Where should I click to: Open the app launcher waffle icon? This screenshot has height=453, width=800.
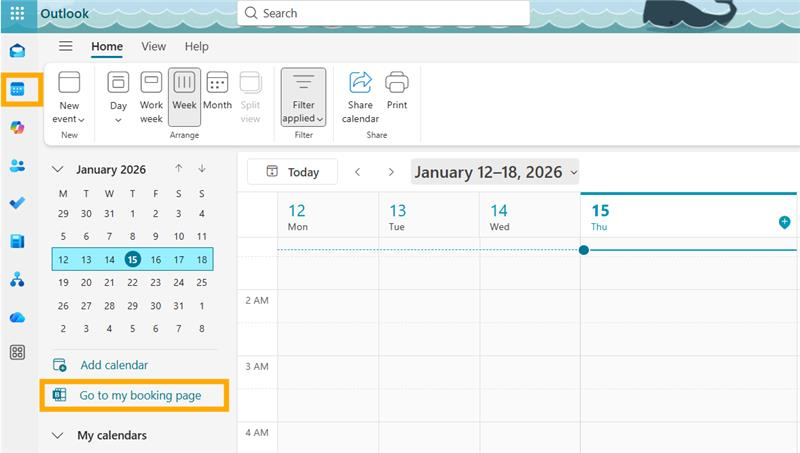(x=17, y=14)
